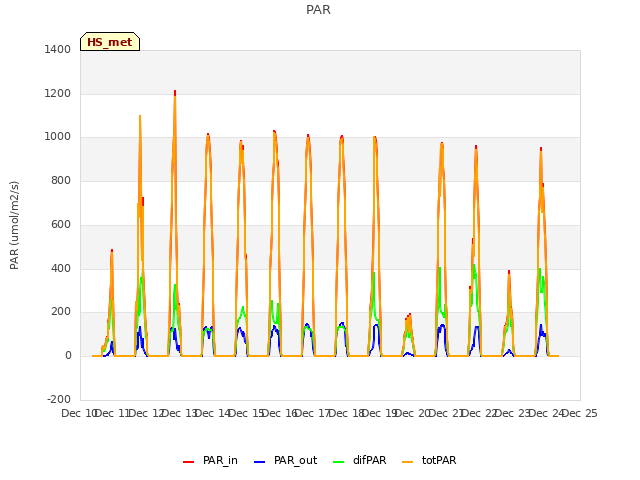
Task: Click the 1200 y-axis tick label
Action: click(x=58, y=93)
